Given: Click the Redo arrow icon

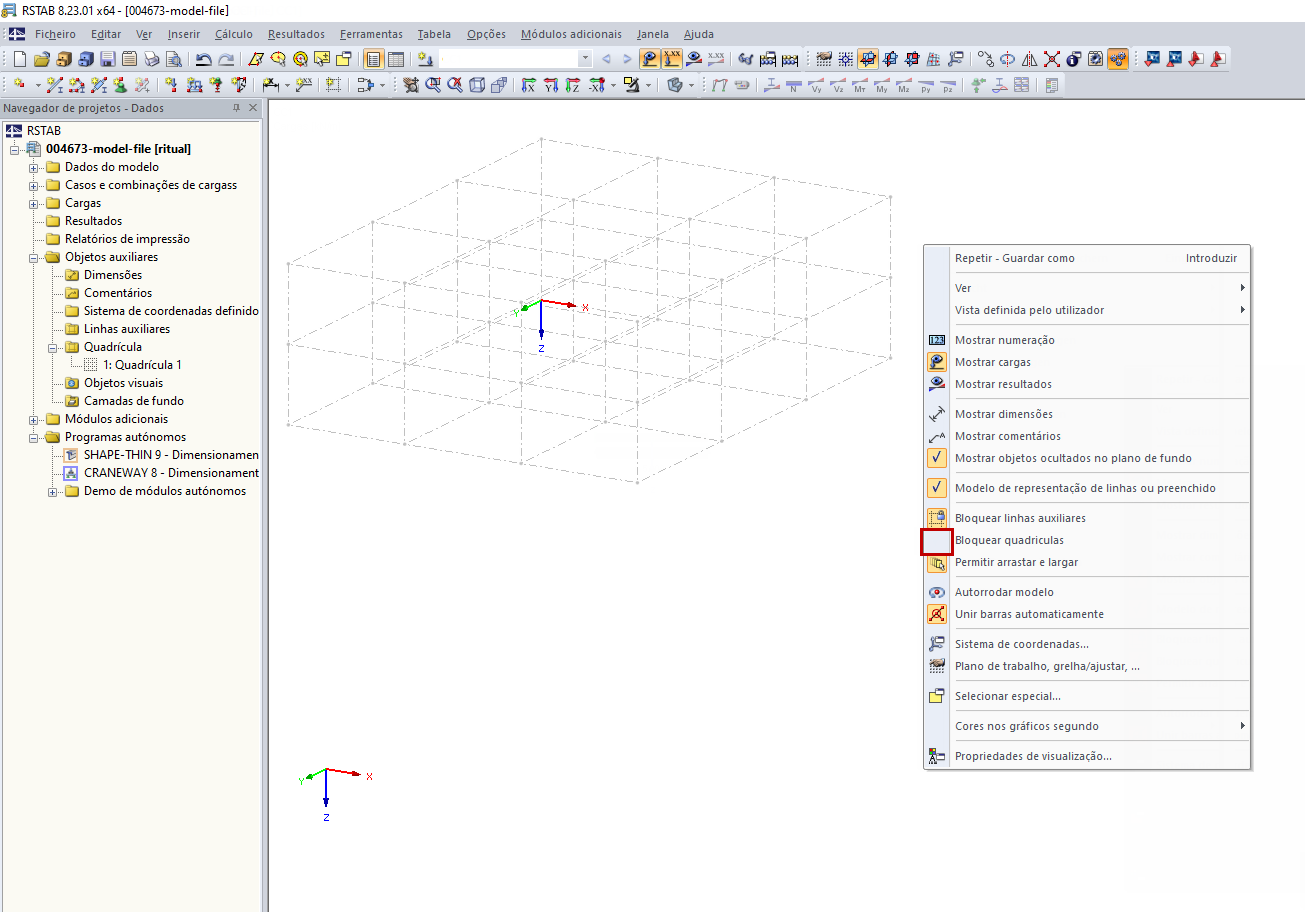Looking at the screenshot, I should [x=226, y=59].
